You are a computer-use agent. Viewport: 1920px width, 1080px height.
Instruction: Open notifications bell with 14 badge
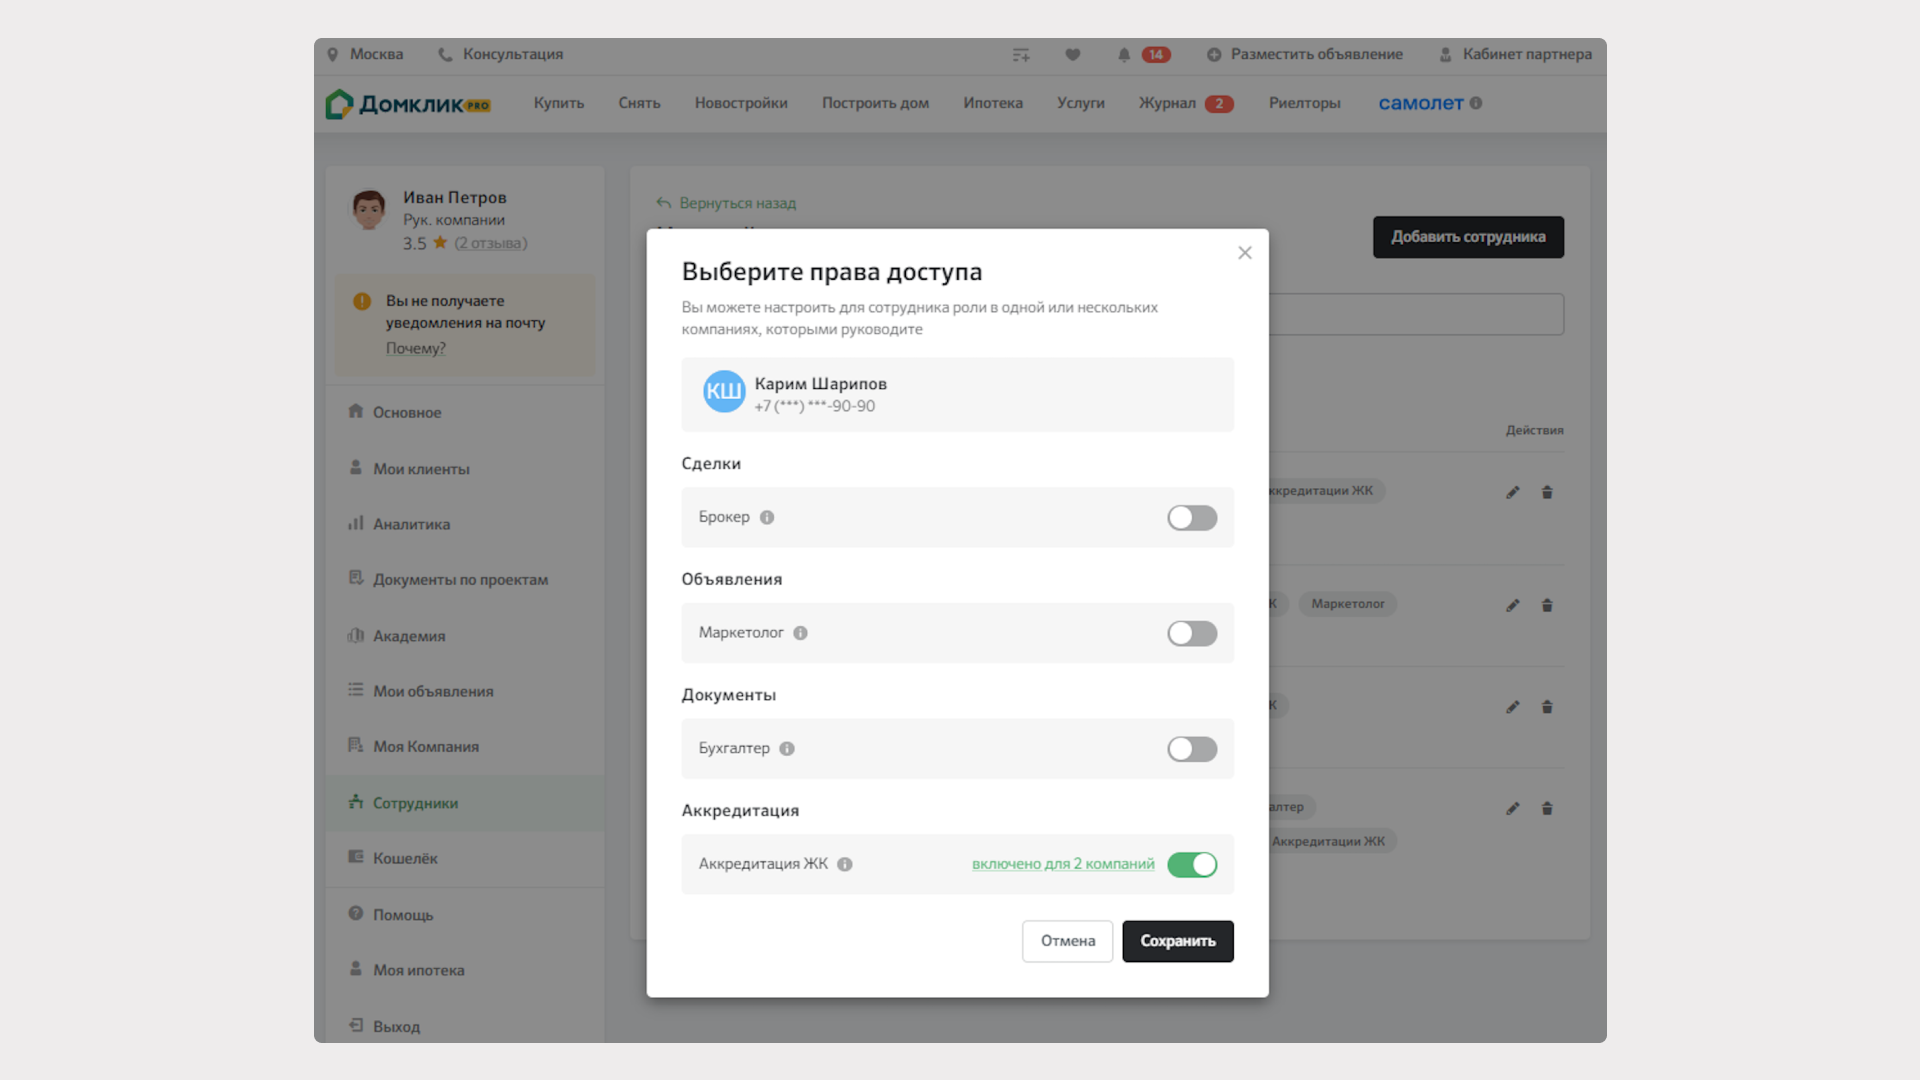[x=1143, y=55]
